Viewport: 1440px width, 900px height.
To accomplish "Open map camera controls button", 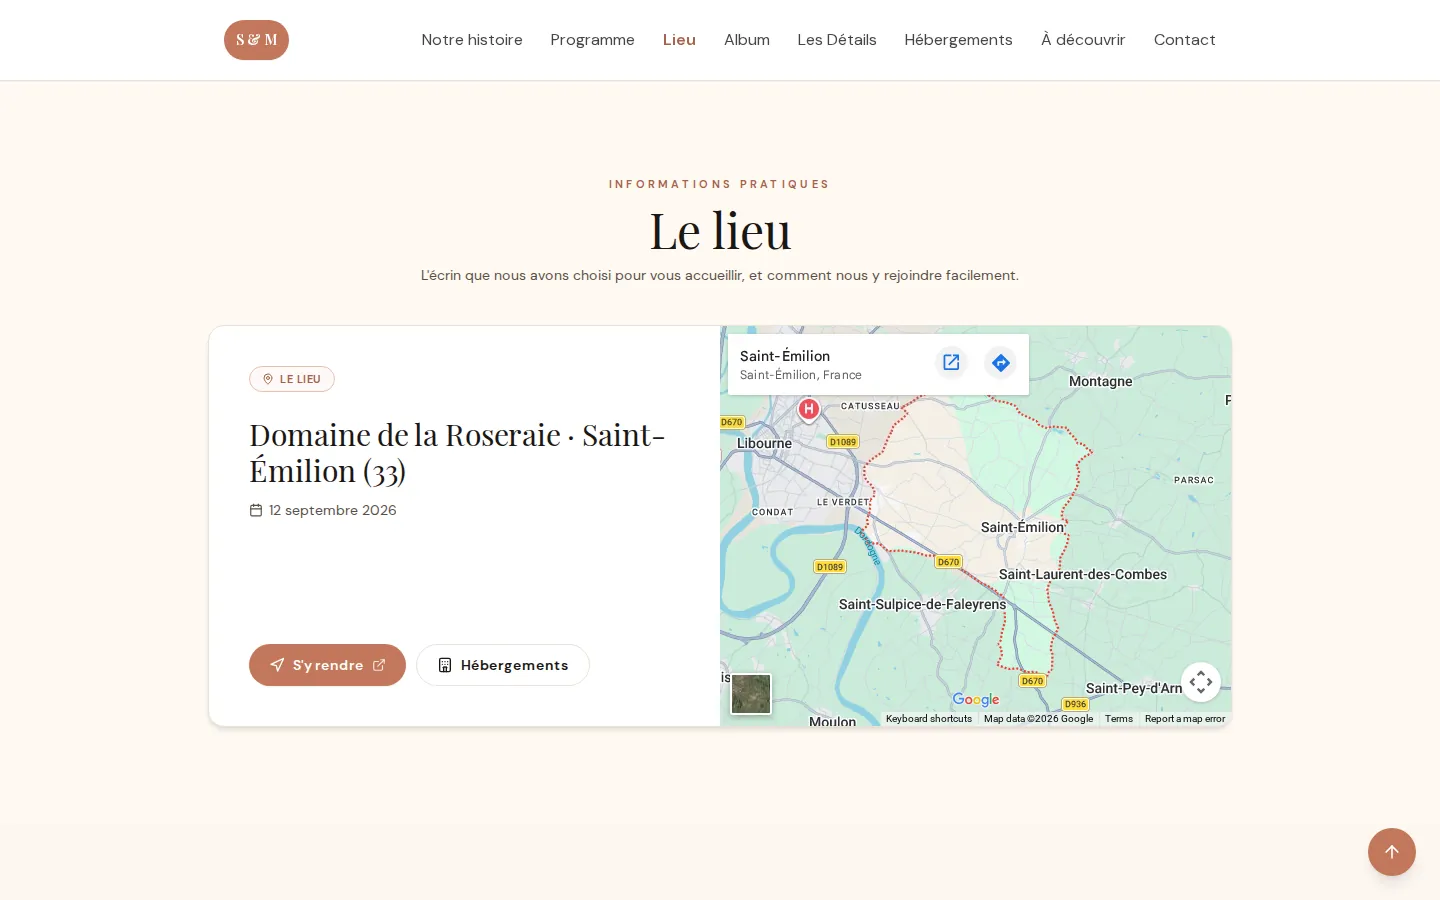I will point(1201,682).
